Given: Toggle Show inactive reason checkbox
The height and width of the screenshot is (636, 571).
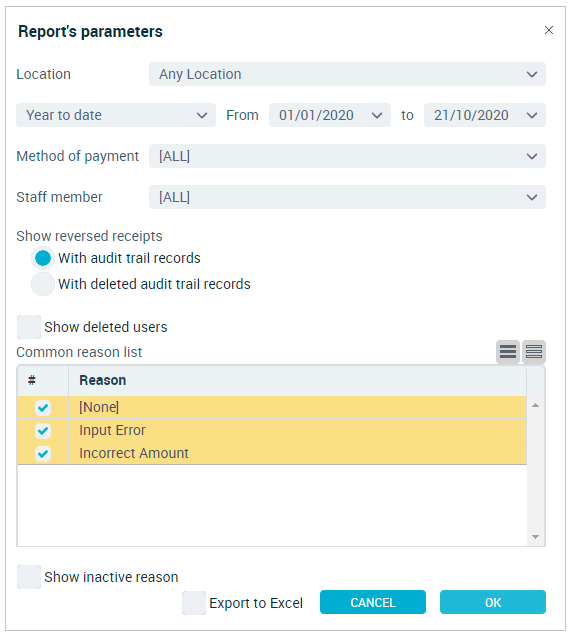Looking at the screenshot, I should click(29, 577).
